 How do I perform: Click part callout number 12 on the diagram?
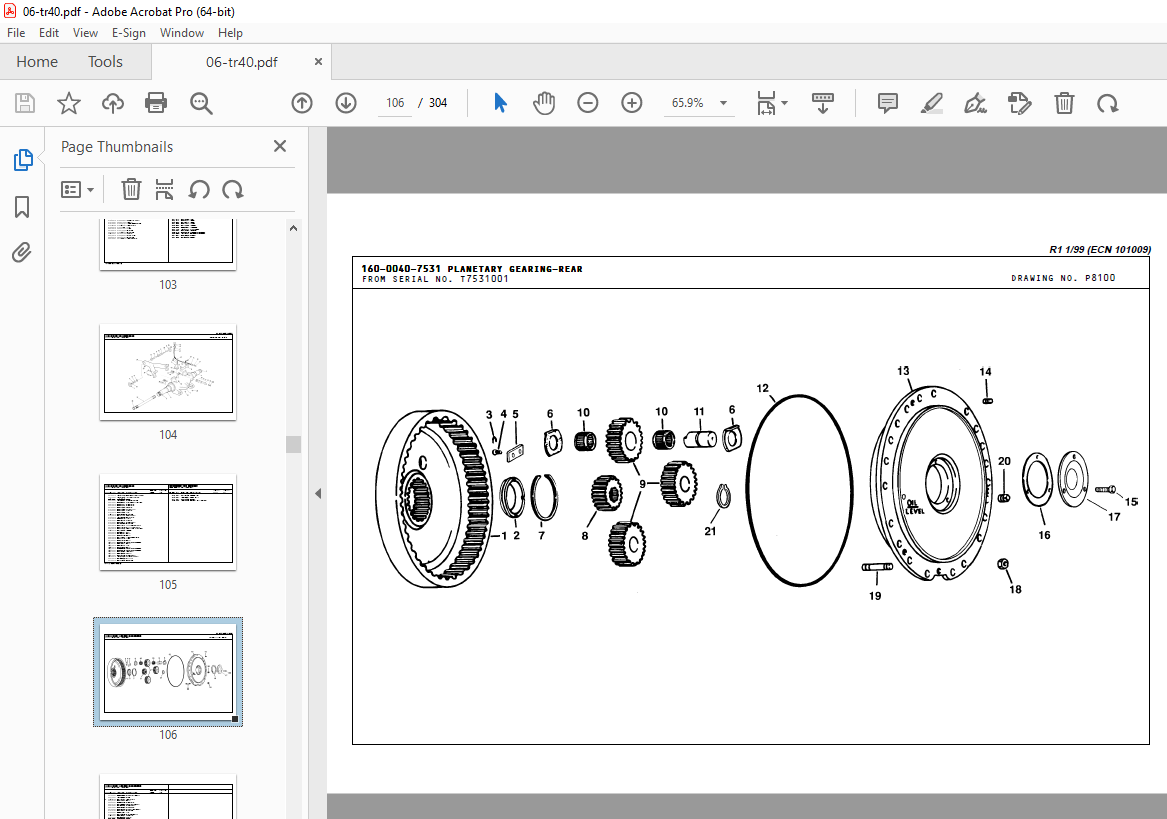pos(762,388)
